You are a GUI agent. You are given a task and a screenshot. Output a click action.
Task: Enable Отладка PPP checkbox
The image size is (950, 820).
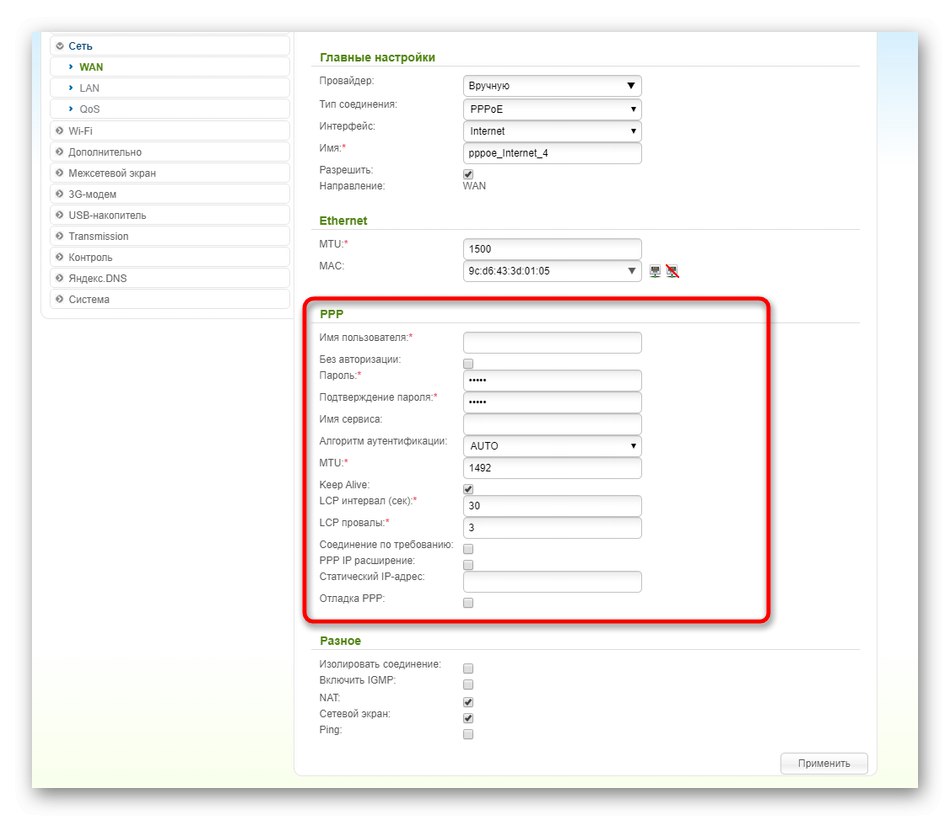click(468, 603)
